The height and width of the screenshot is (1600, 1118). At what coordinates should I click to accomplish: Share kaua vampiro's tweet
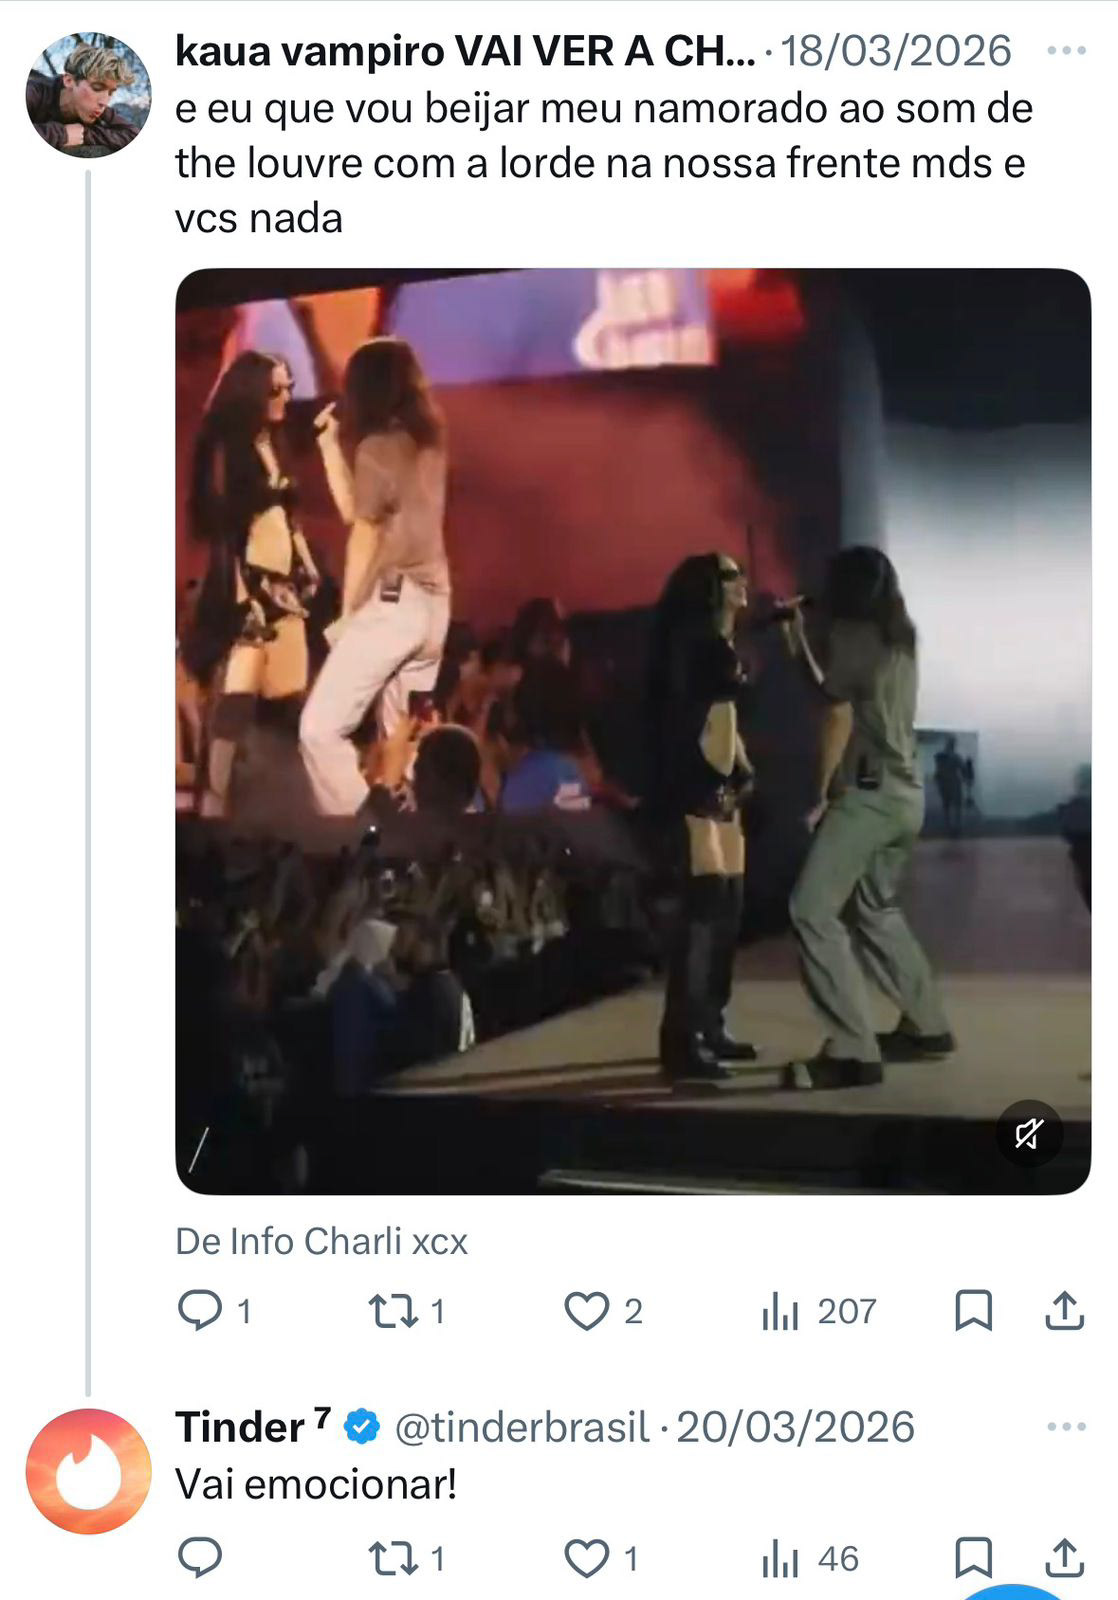tap(1064, 1310)
